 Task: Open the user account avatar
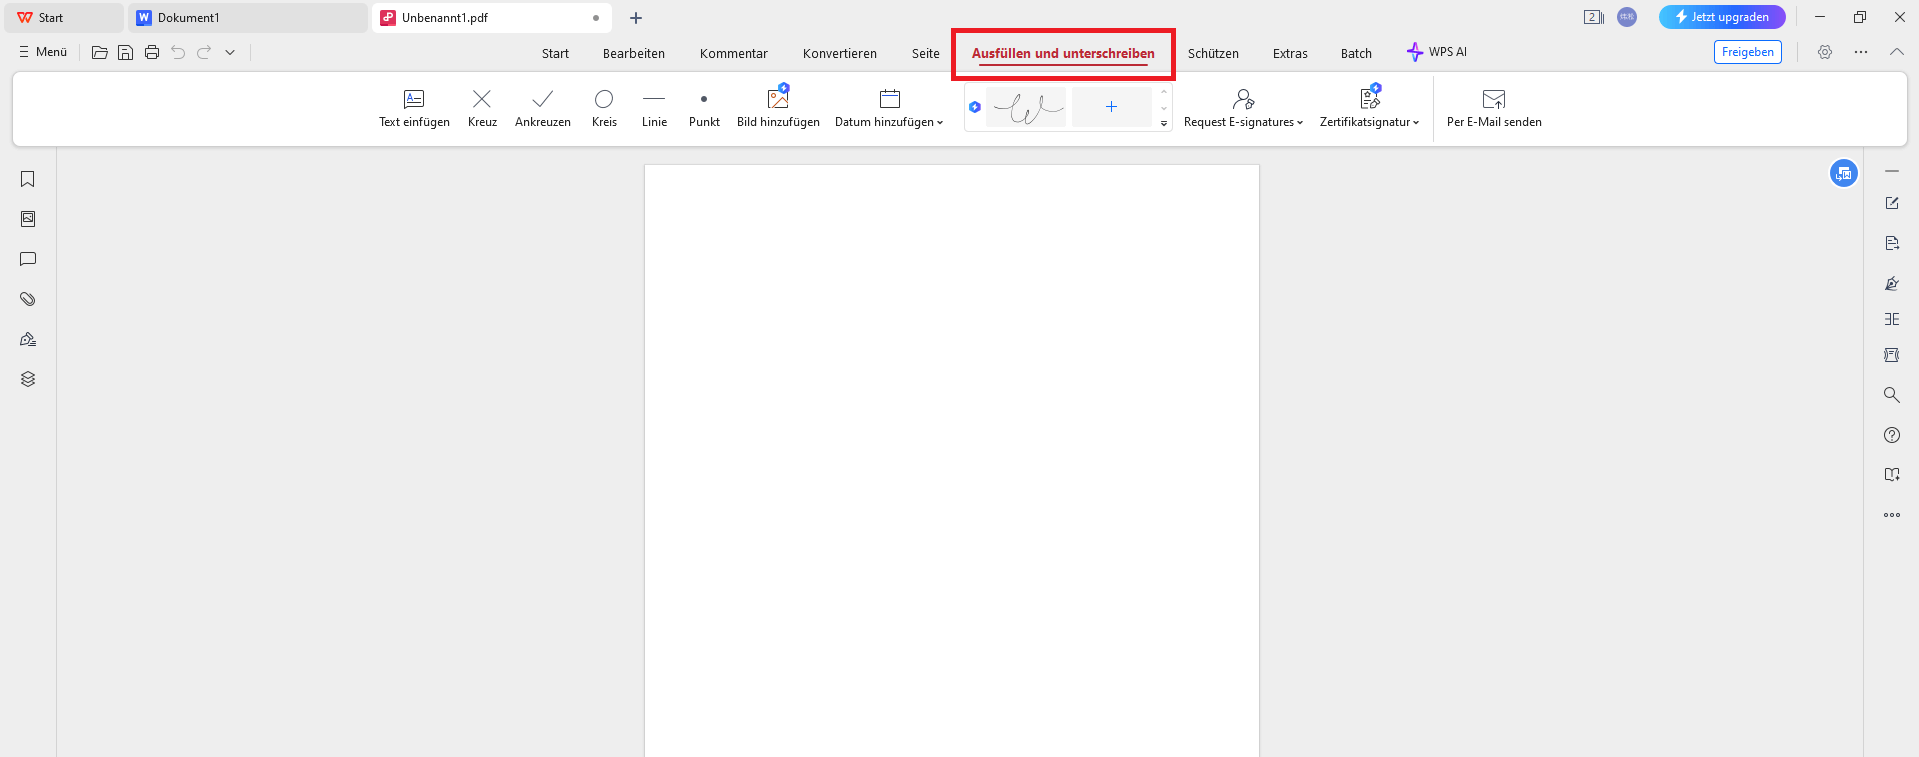1627,17
